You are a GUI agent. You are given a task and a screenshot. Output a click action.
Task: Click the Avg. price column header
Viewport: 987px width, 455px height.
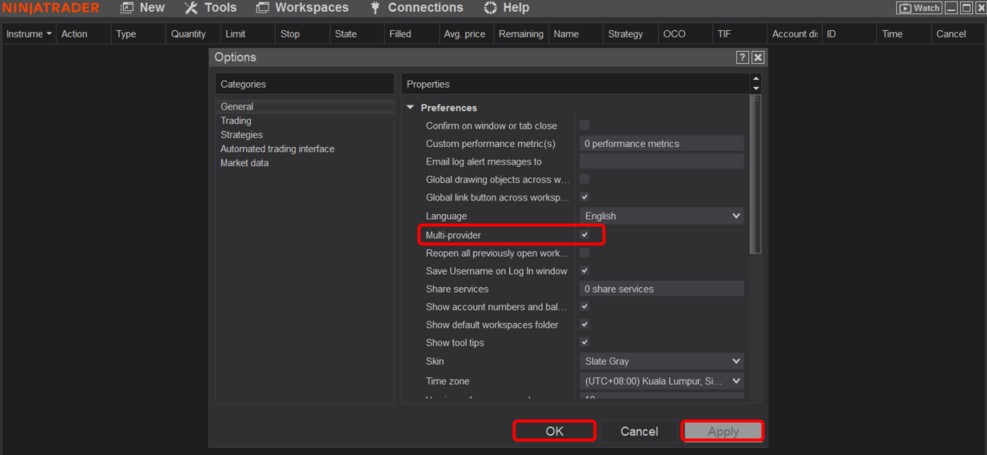point(465,34)
